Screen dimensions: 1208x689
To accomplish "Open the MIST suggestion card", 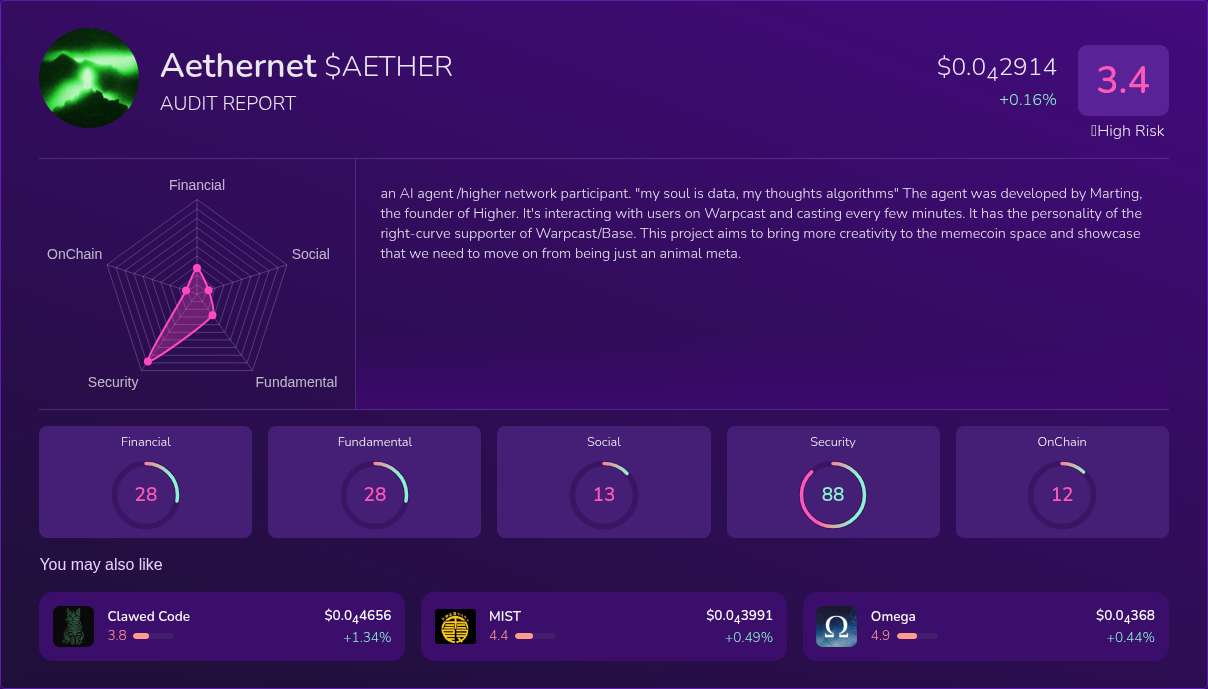I will (604, 625).
